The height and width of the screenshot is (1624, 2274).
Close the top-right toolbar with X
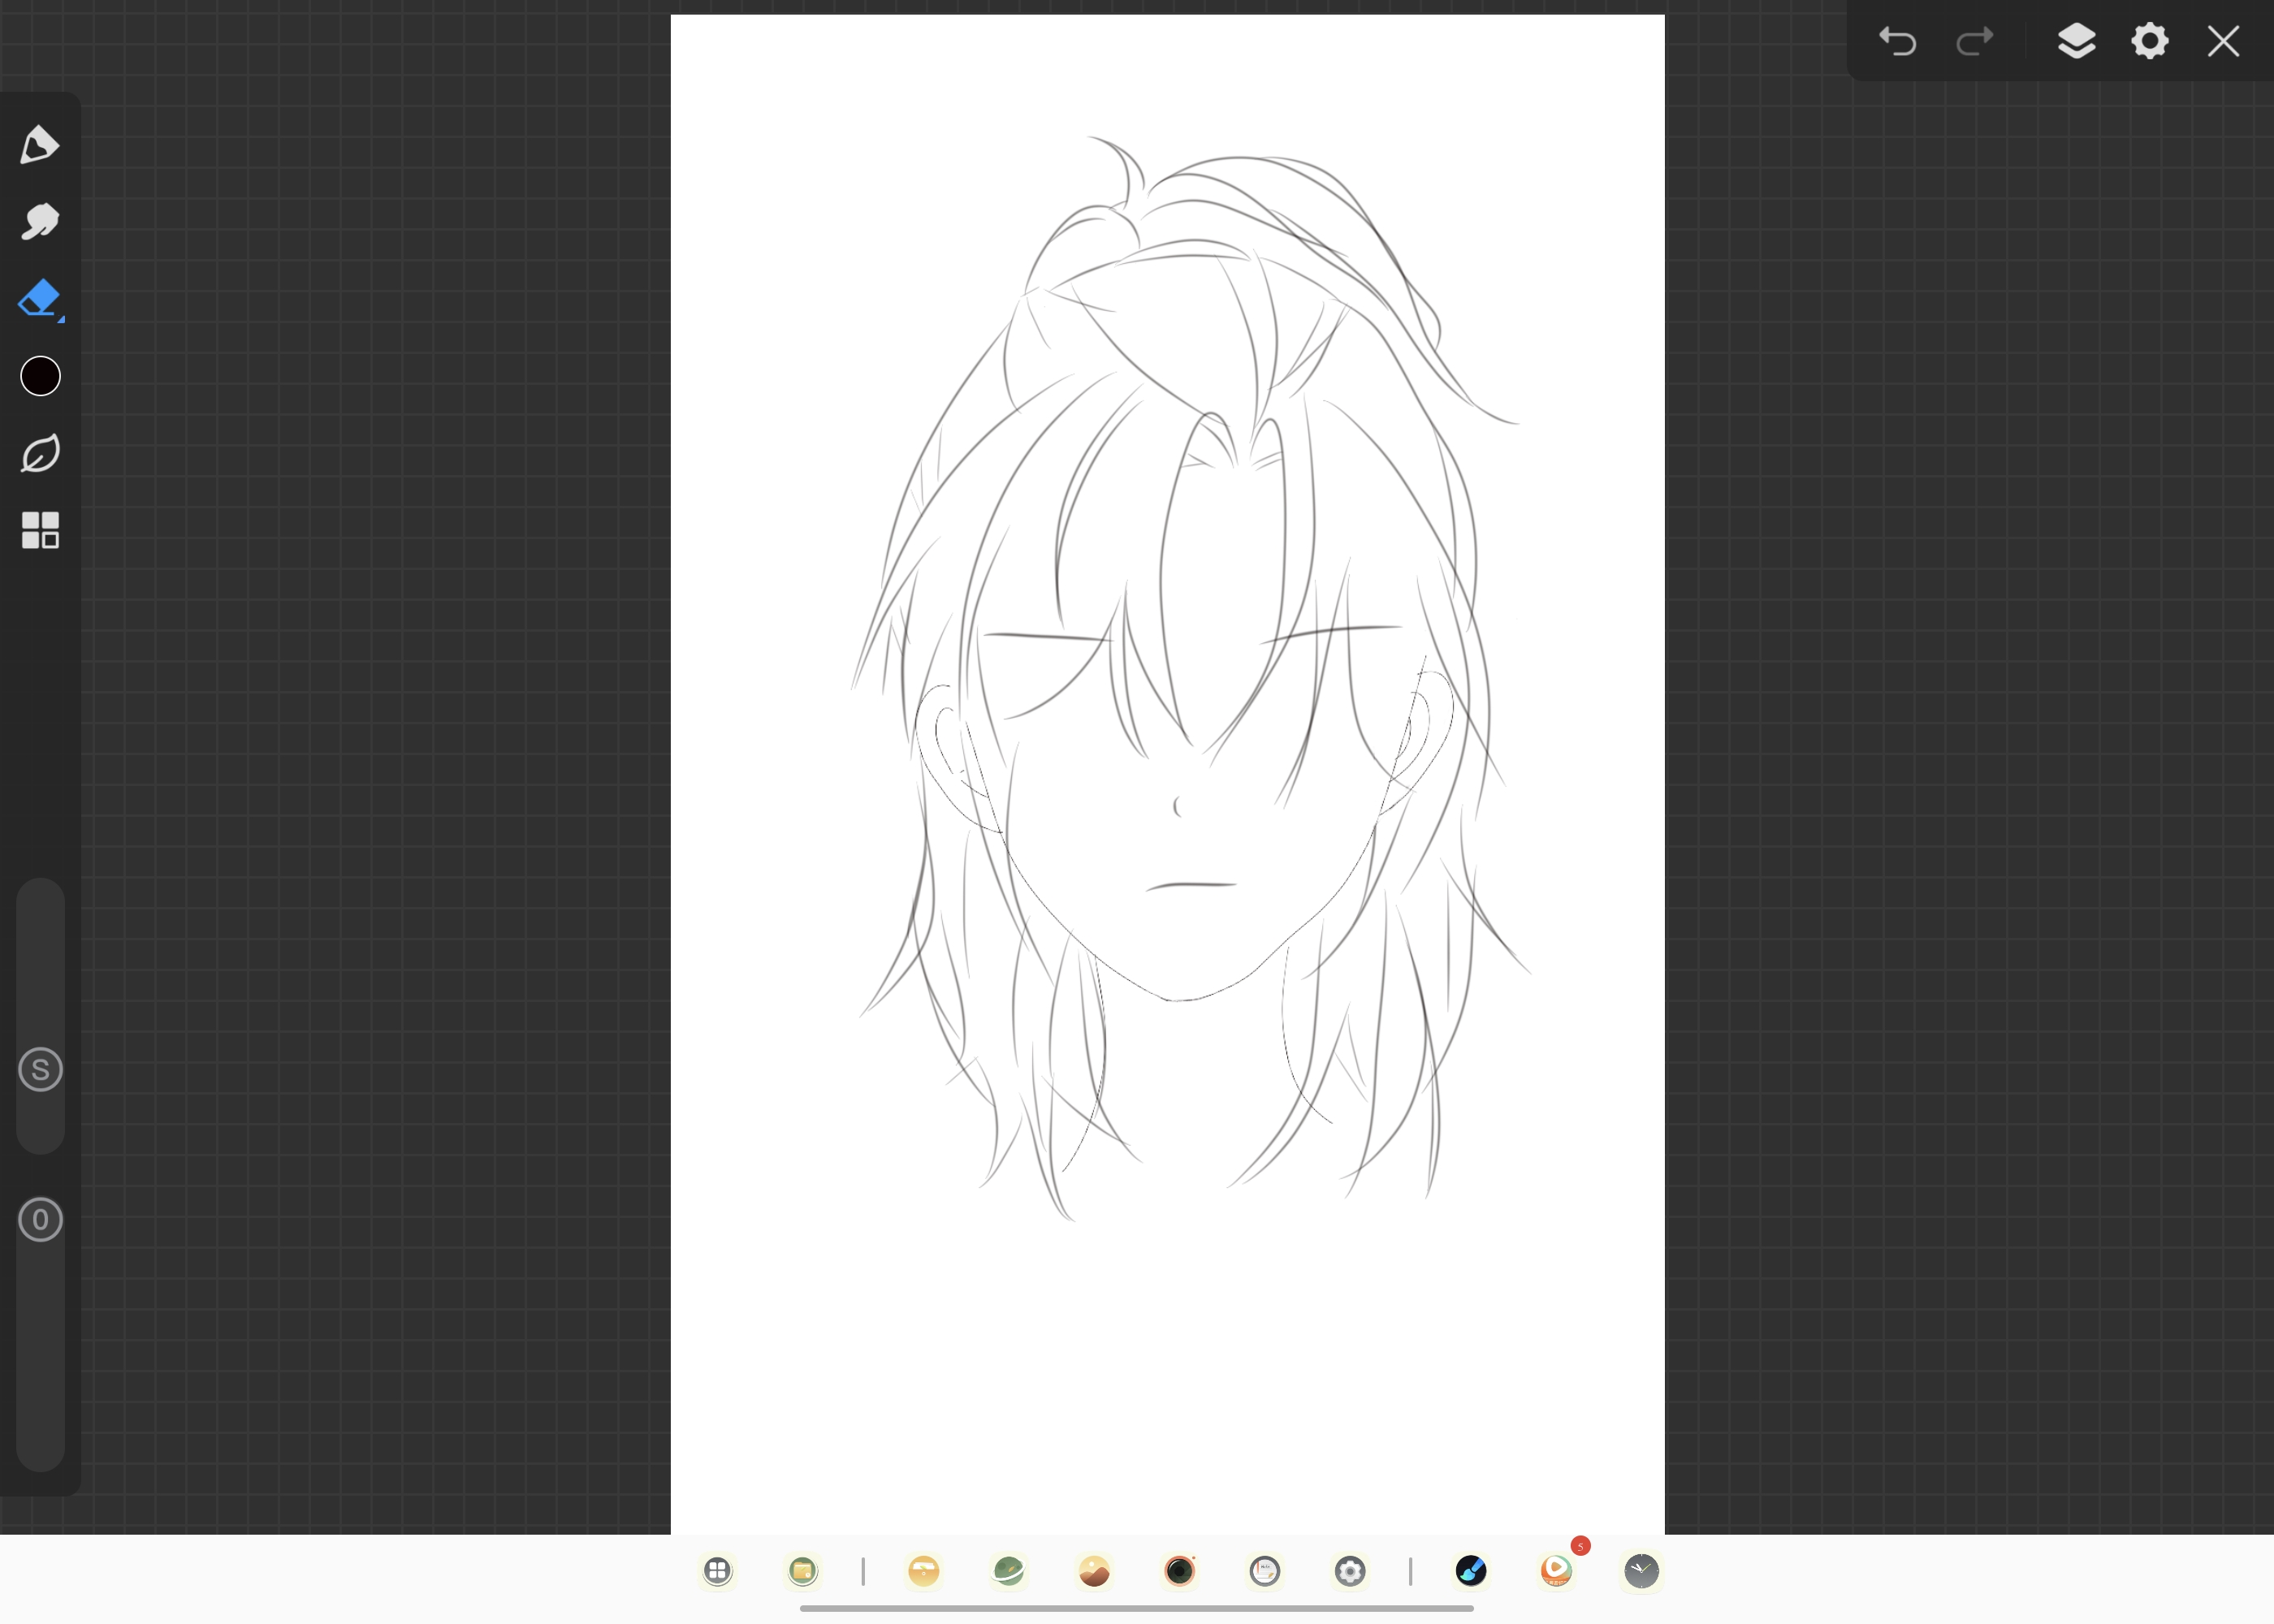2223,41
